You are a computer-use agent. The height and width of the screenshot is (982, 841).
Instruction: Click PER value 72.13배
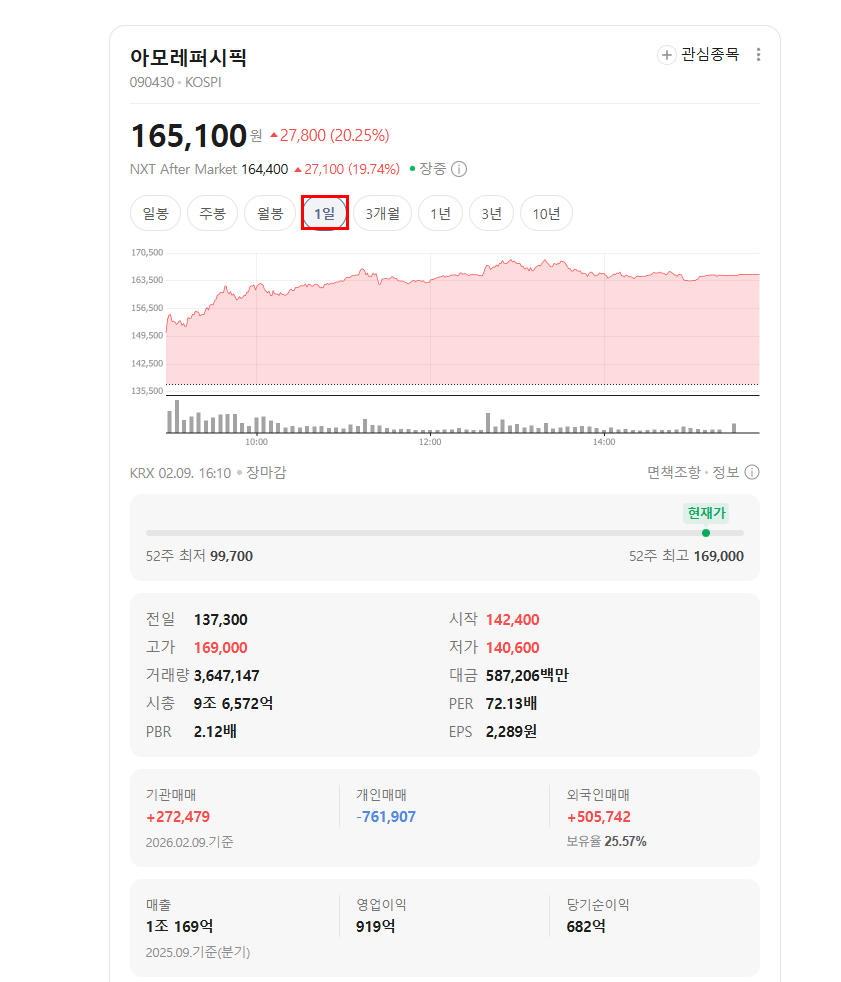(511, 703)
